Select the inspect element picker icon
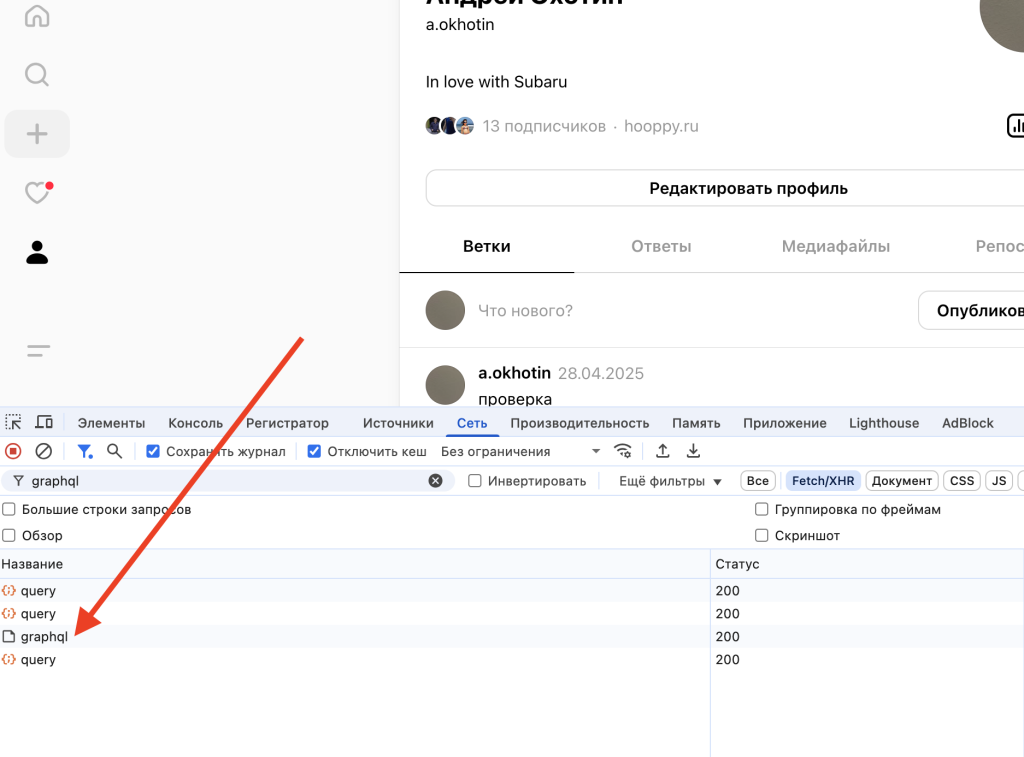Screen dimensions: 1024x757 pos(13,422)
